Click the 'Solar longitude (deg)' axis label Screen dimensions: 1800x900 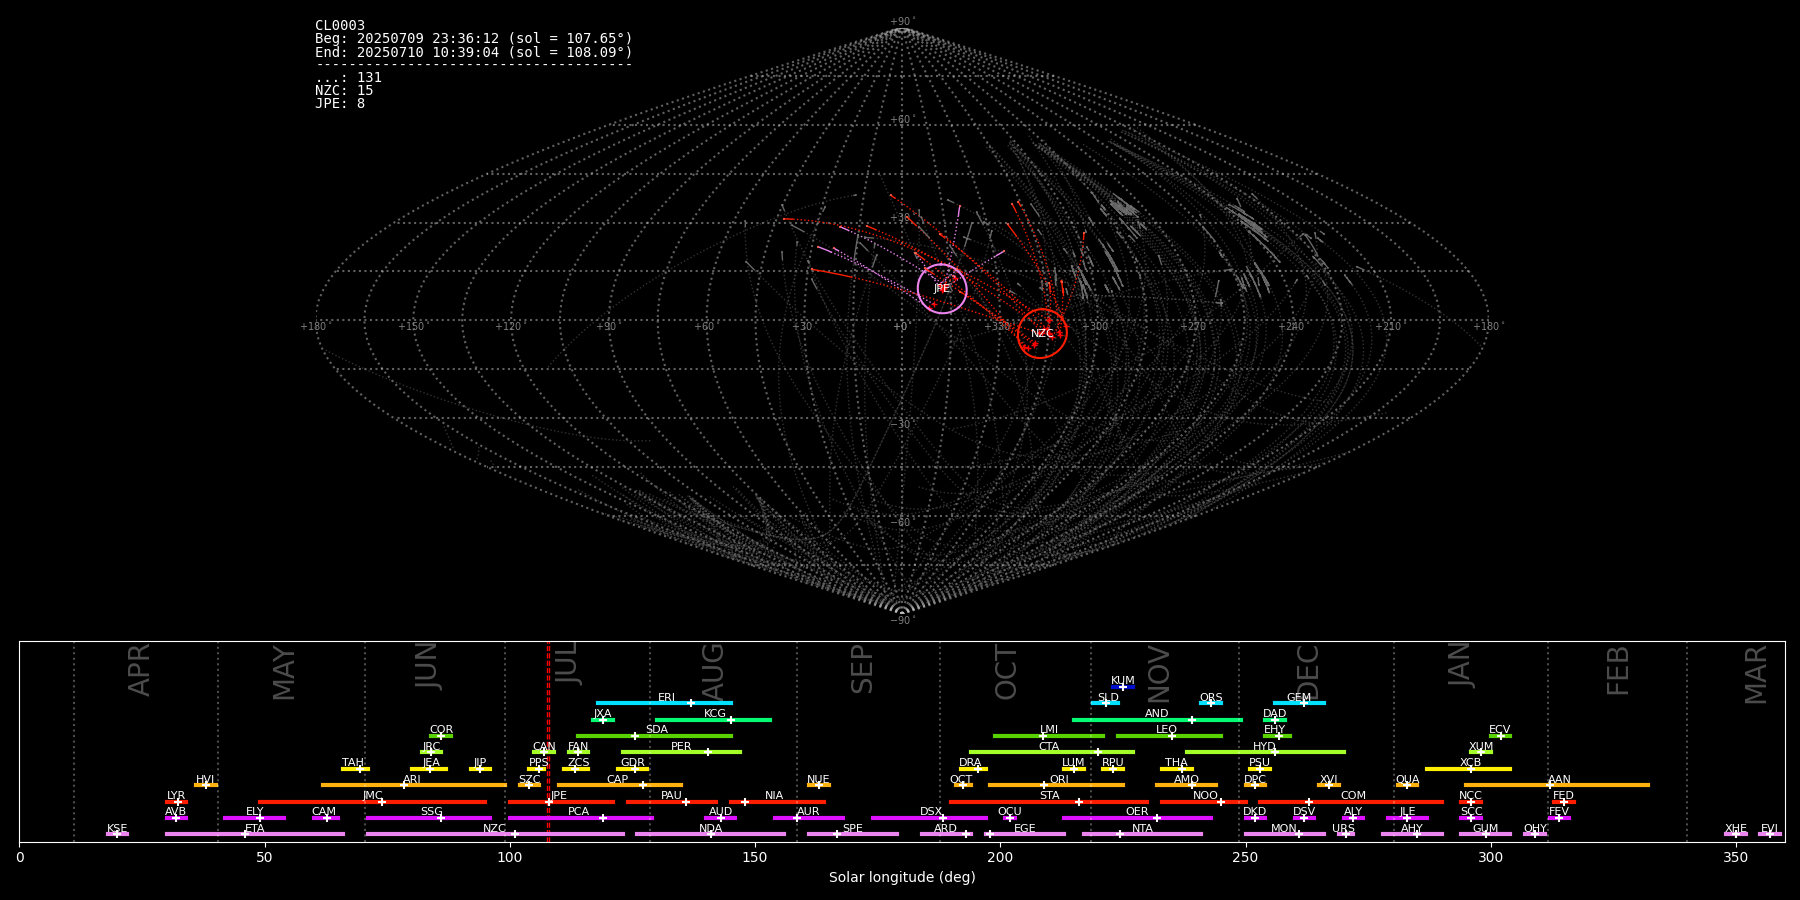coord(902,878)
